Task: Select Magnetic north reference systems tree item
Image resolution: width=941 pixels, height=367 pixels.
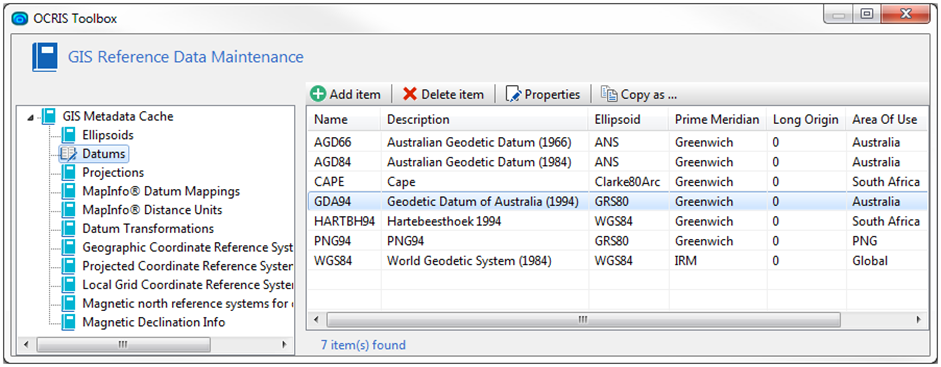Action: (x=187, y=303)
